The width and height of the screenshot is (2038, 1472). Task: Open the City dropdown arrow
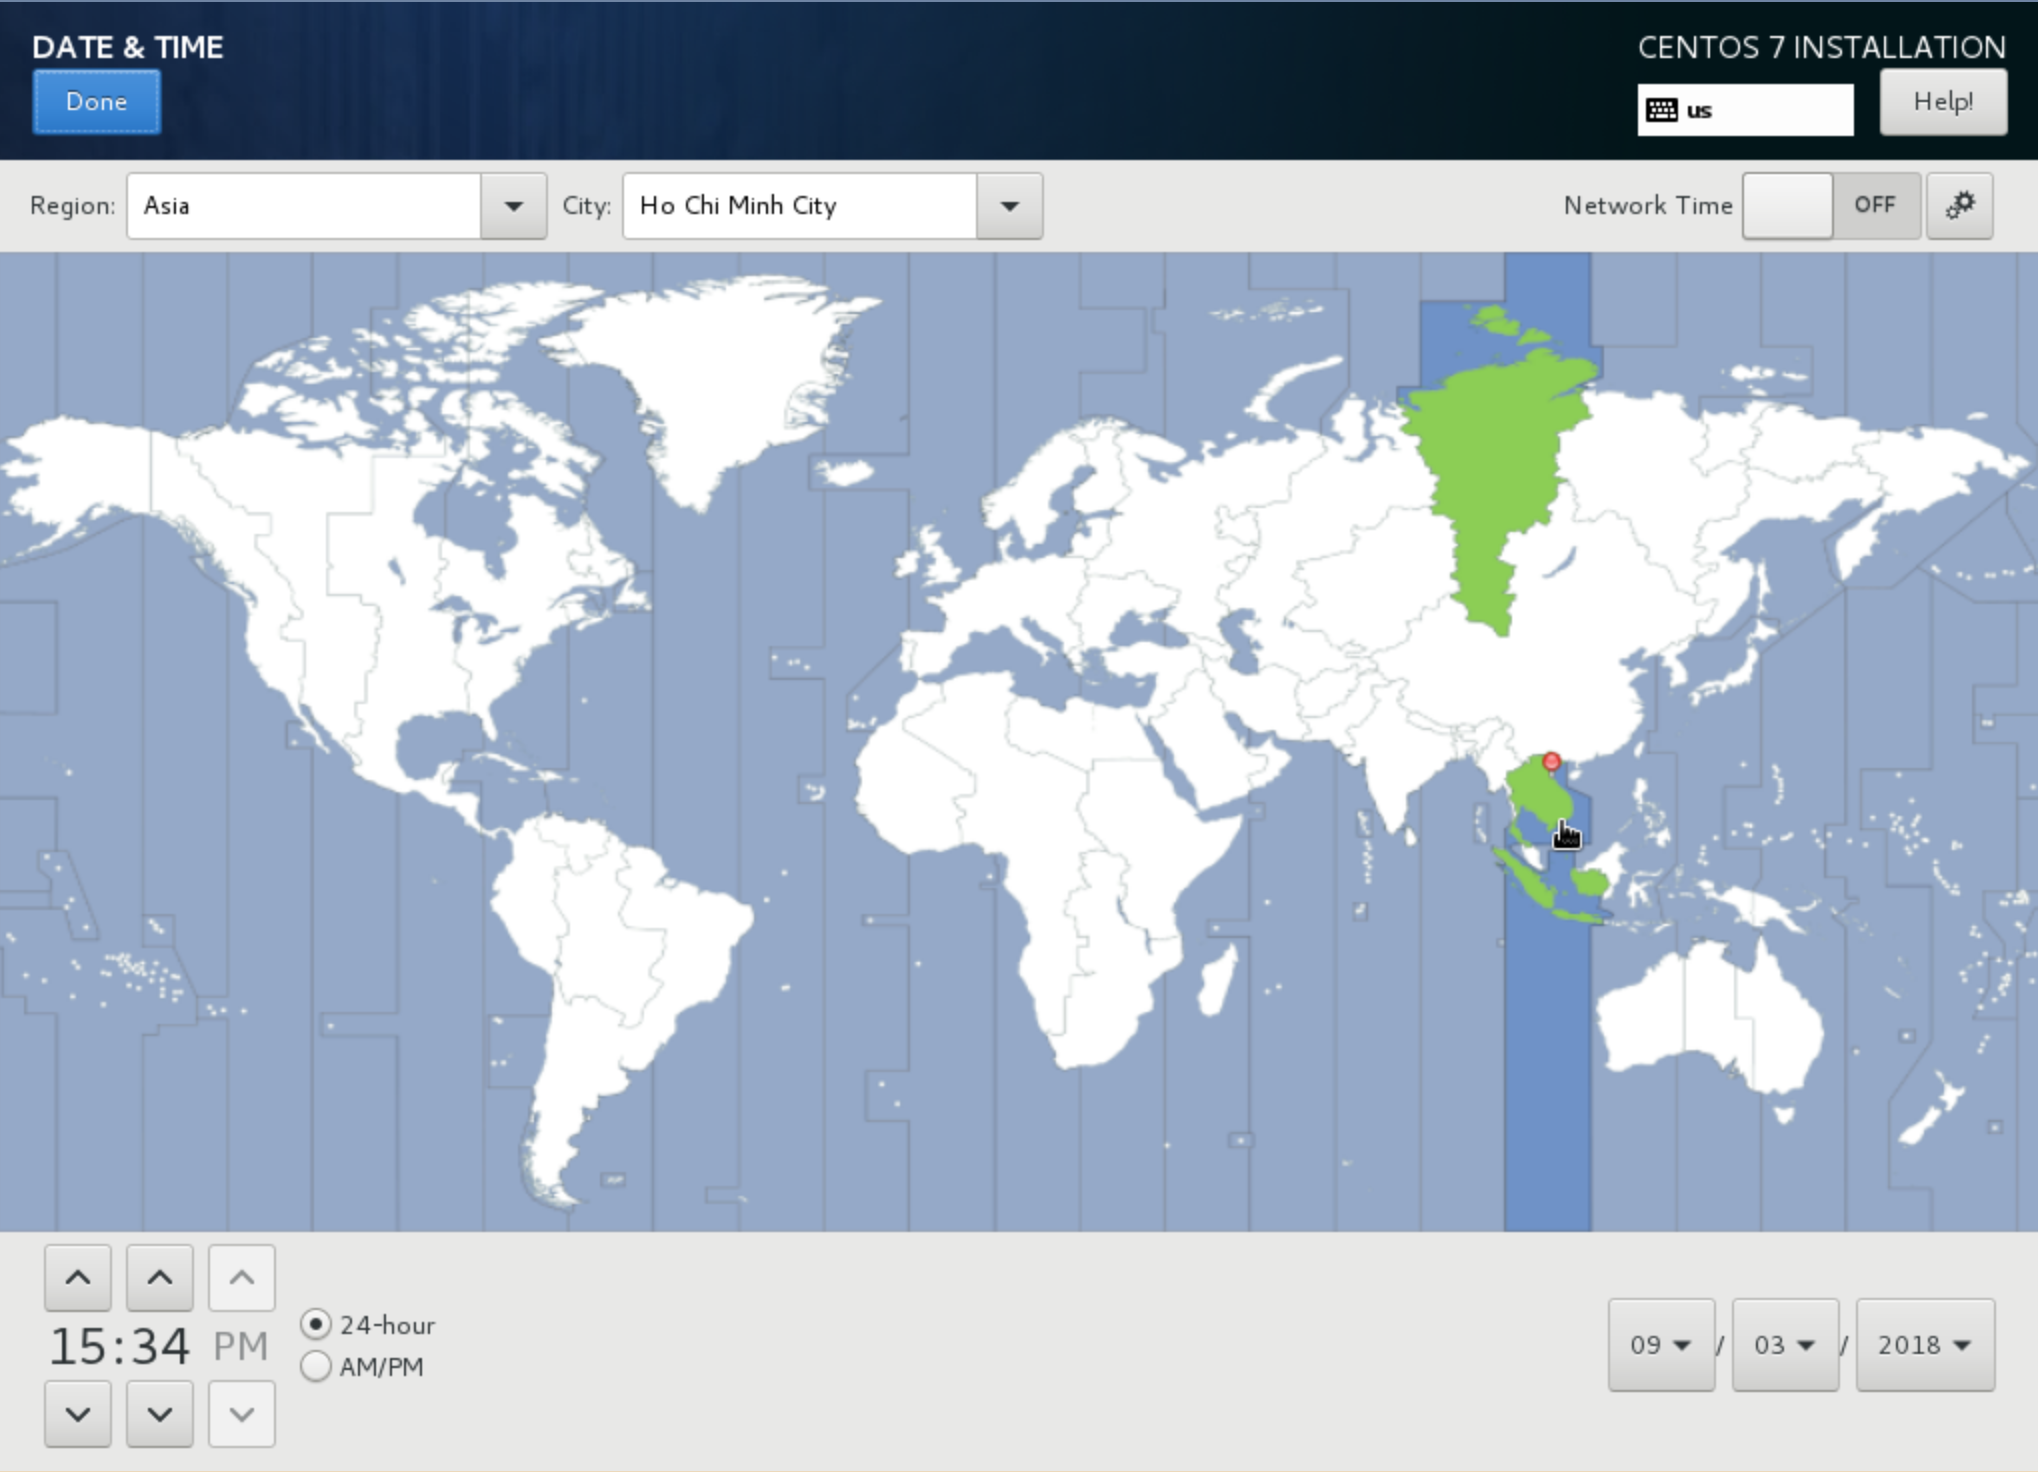1010,206
